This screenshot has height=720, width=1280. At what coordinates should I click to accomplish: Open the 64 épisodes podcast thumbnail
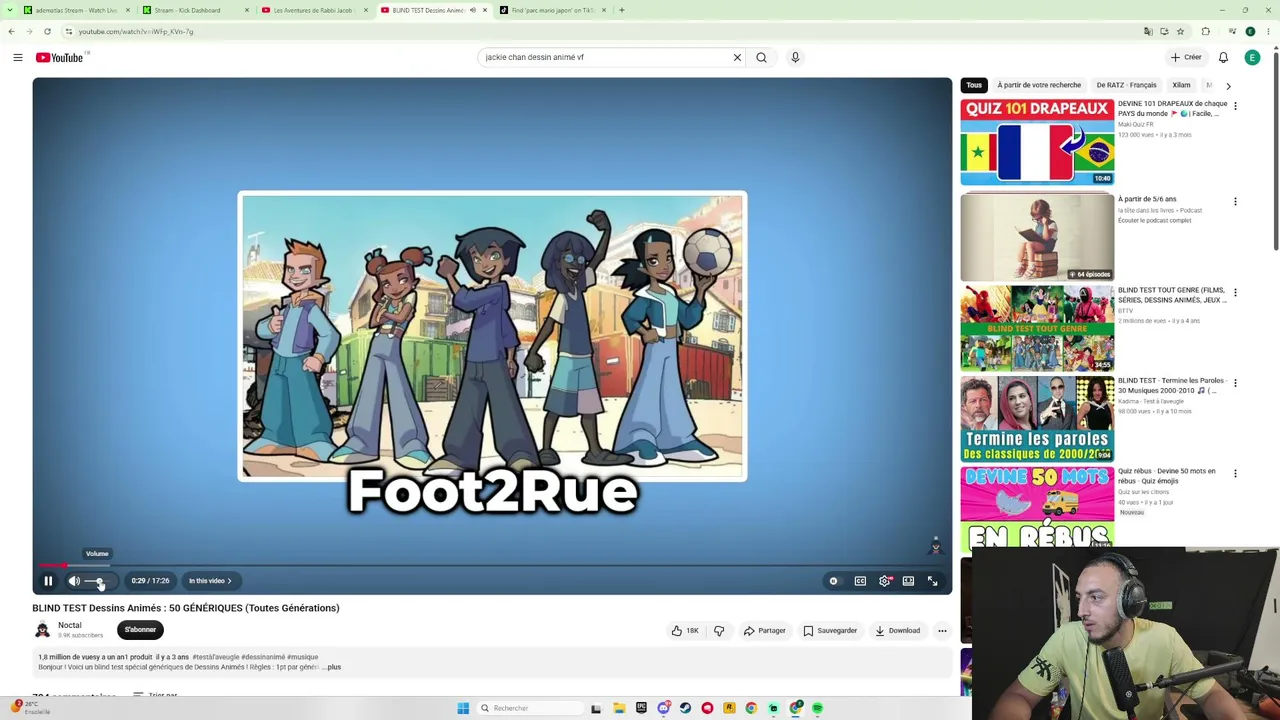[1037, 238]
